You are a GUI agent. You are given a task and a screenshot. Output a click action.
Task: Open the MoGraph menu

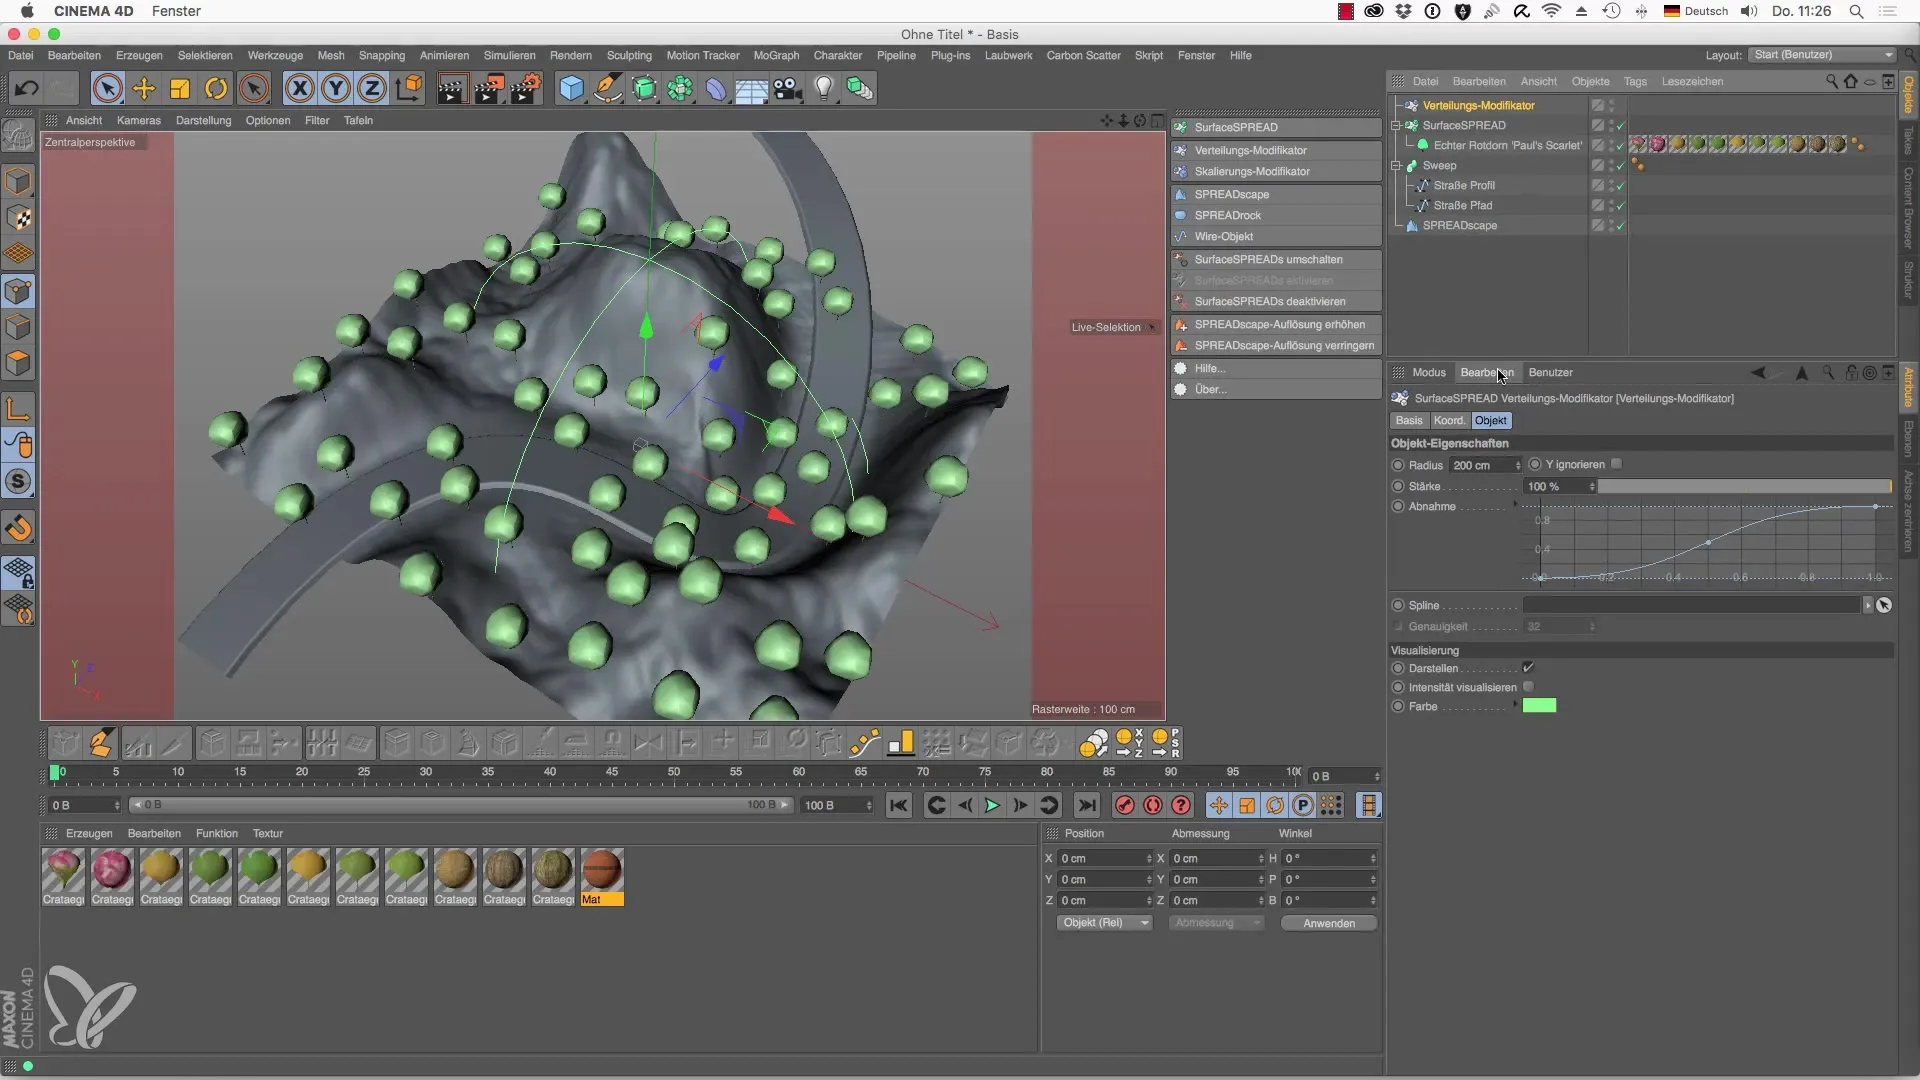[x=776, y=56]
